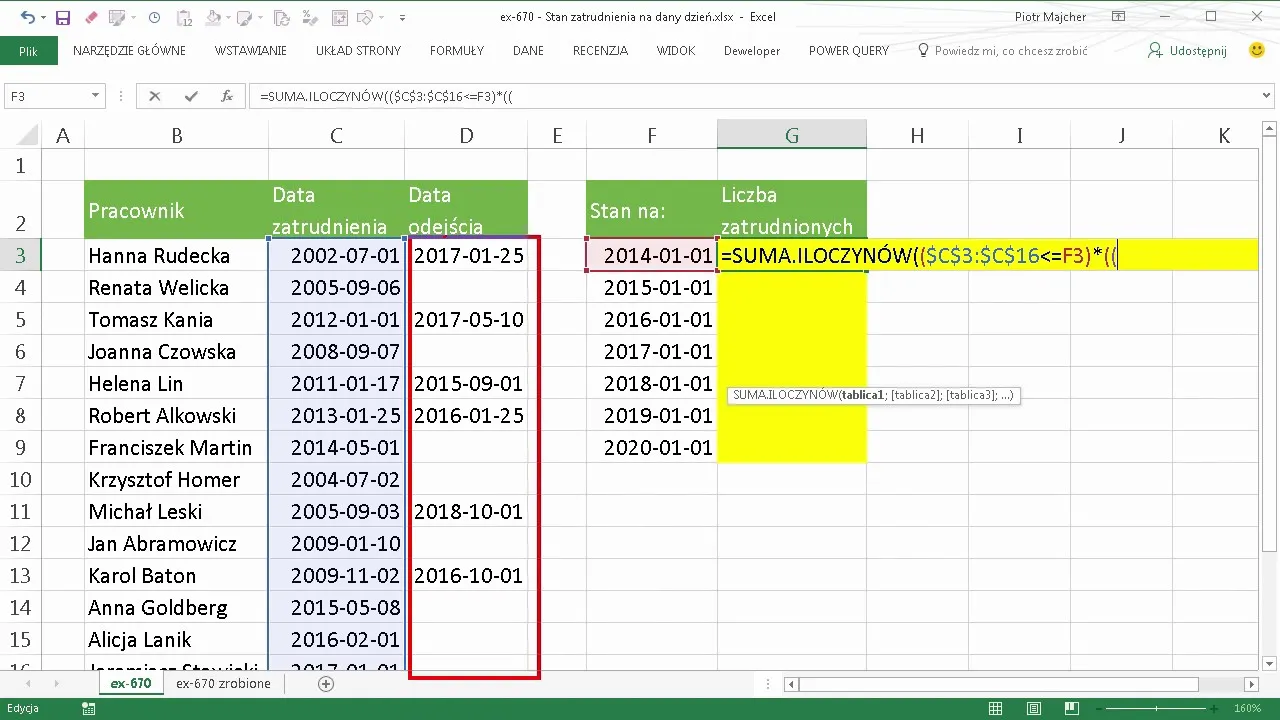Screen dimensions: 1280x720
Task: Click the pink eraser icon in quick access
Action: pyautogui.click(x=92, y=17)
